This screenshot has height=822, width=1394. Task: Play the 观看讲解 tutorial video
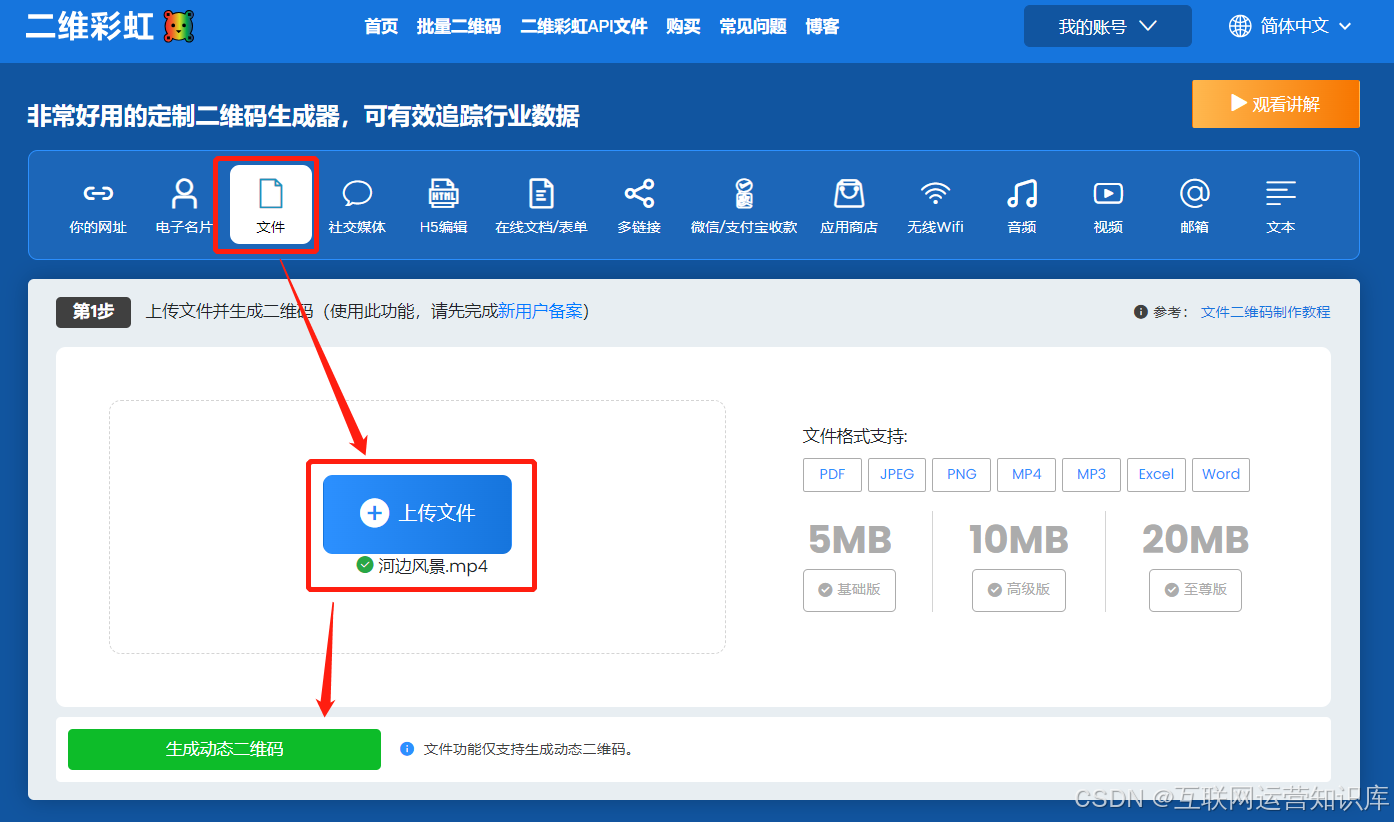1276,104
